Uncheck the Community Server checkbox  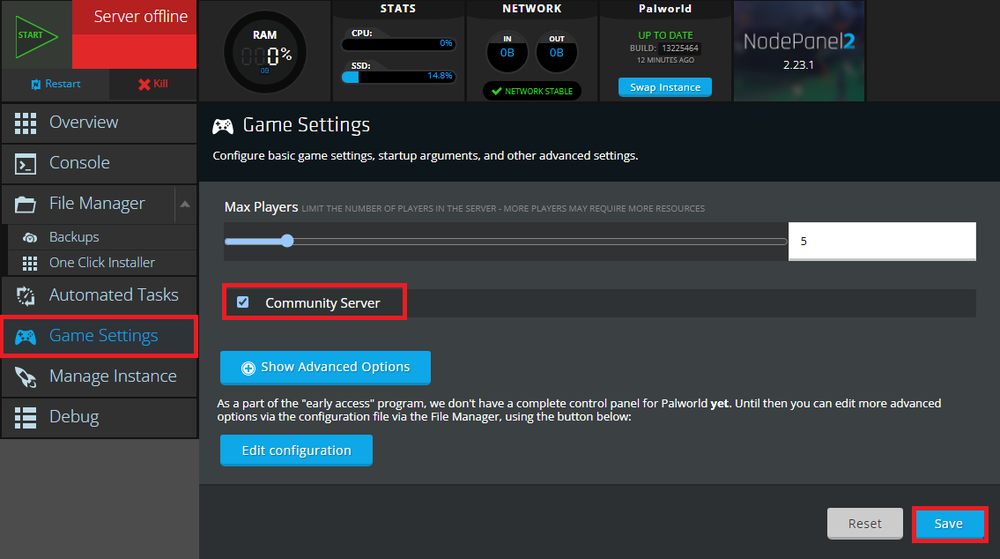(x=243, y=302)
